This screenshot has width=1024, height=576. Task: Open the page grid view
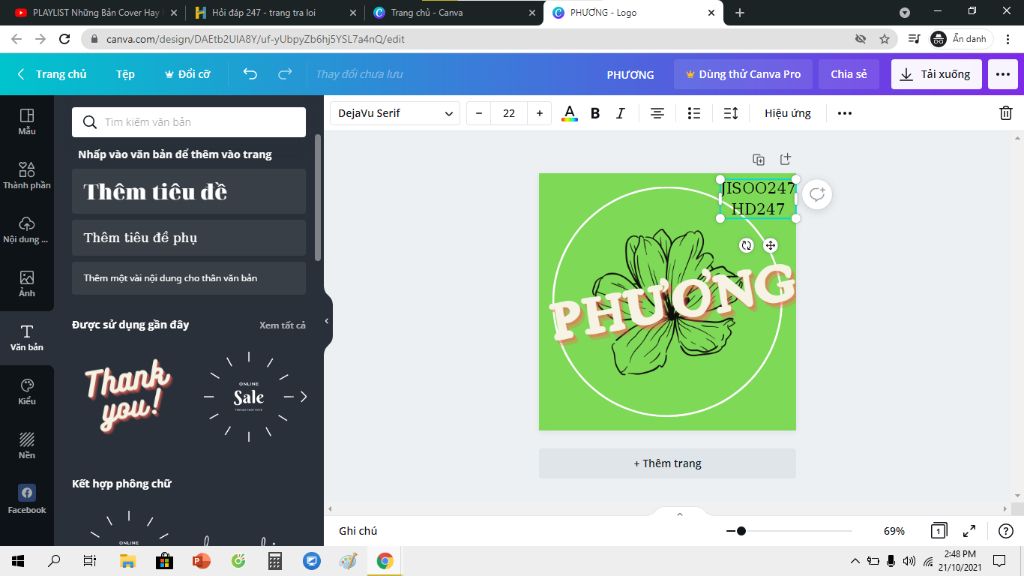click(x=938, y=531)
